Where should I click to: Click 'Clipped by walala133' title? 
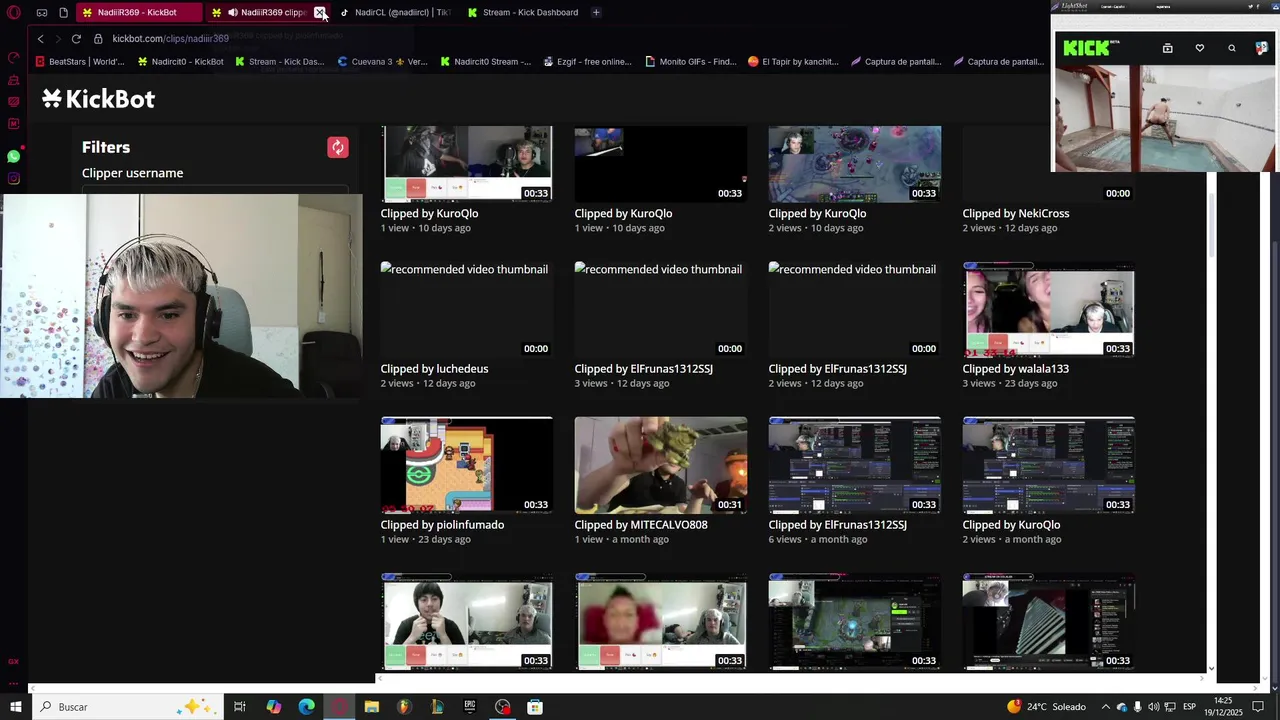click(1015, 369)
